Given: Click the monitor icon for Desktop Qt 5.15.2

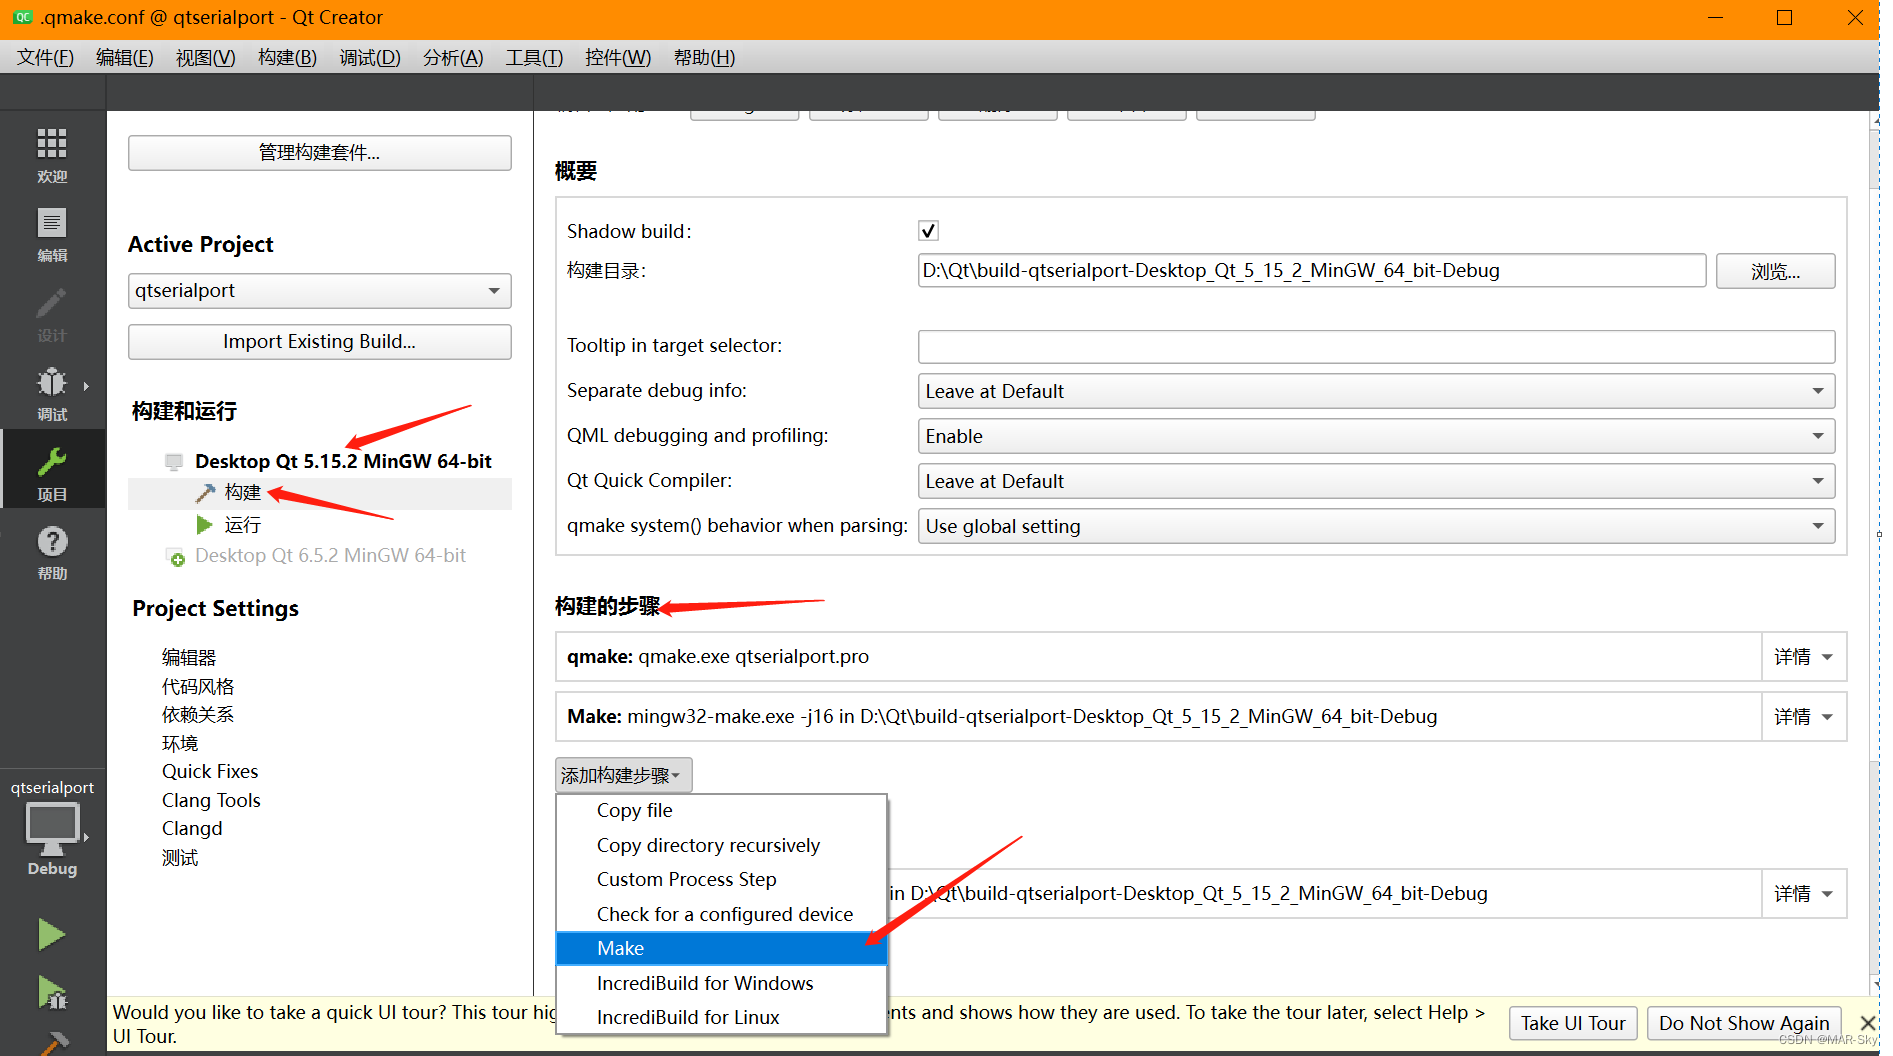Looking at the screenshot, I should (174, 461).
